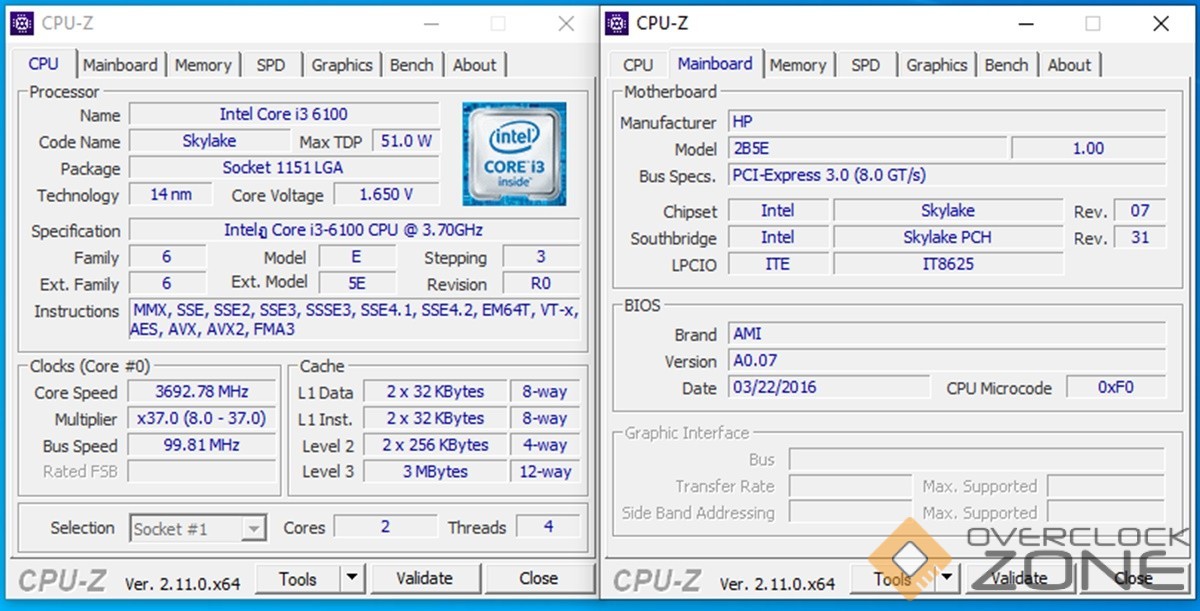Close left CPU-Z window with X

click(x=566, y=23)
